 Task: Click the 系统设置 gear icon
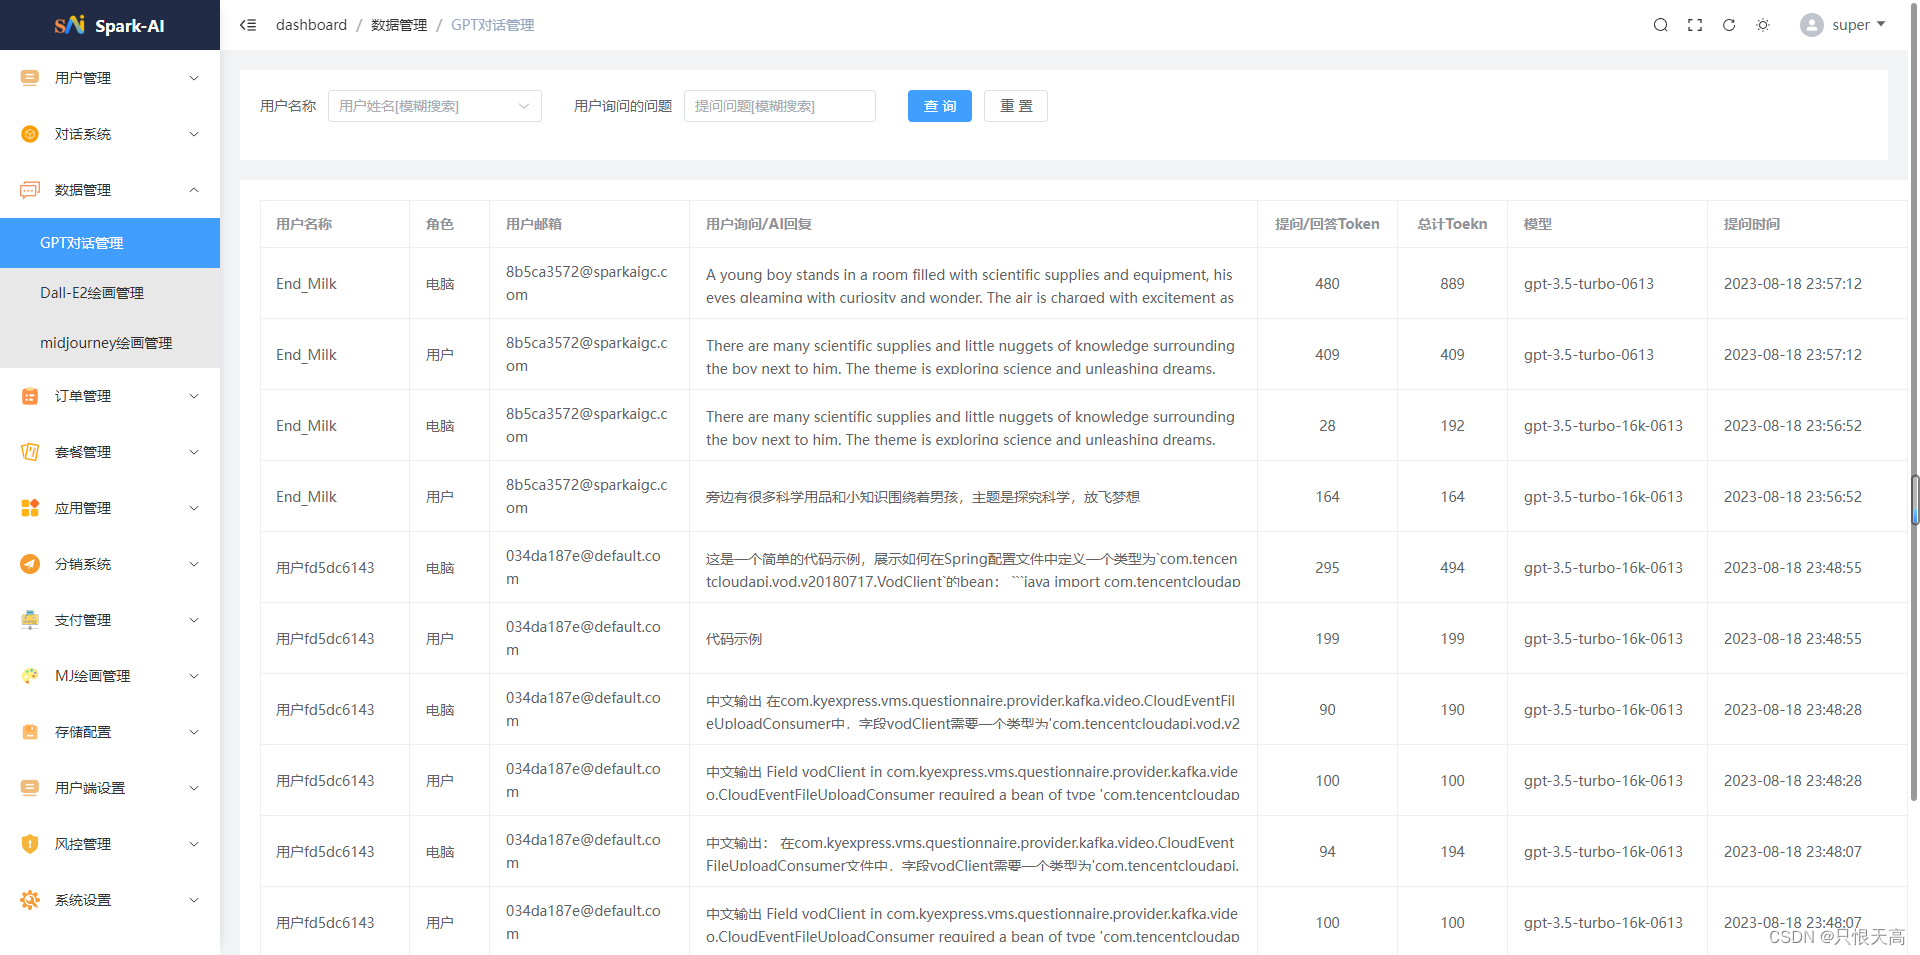30,900
